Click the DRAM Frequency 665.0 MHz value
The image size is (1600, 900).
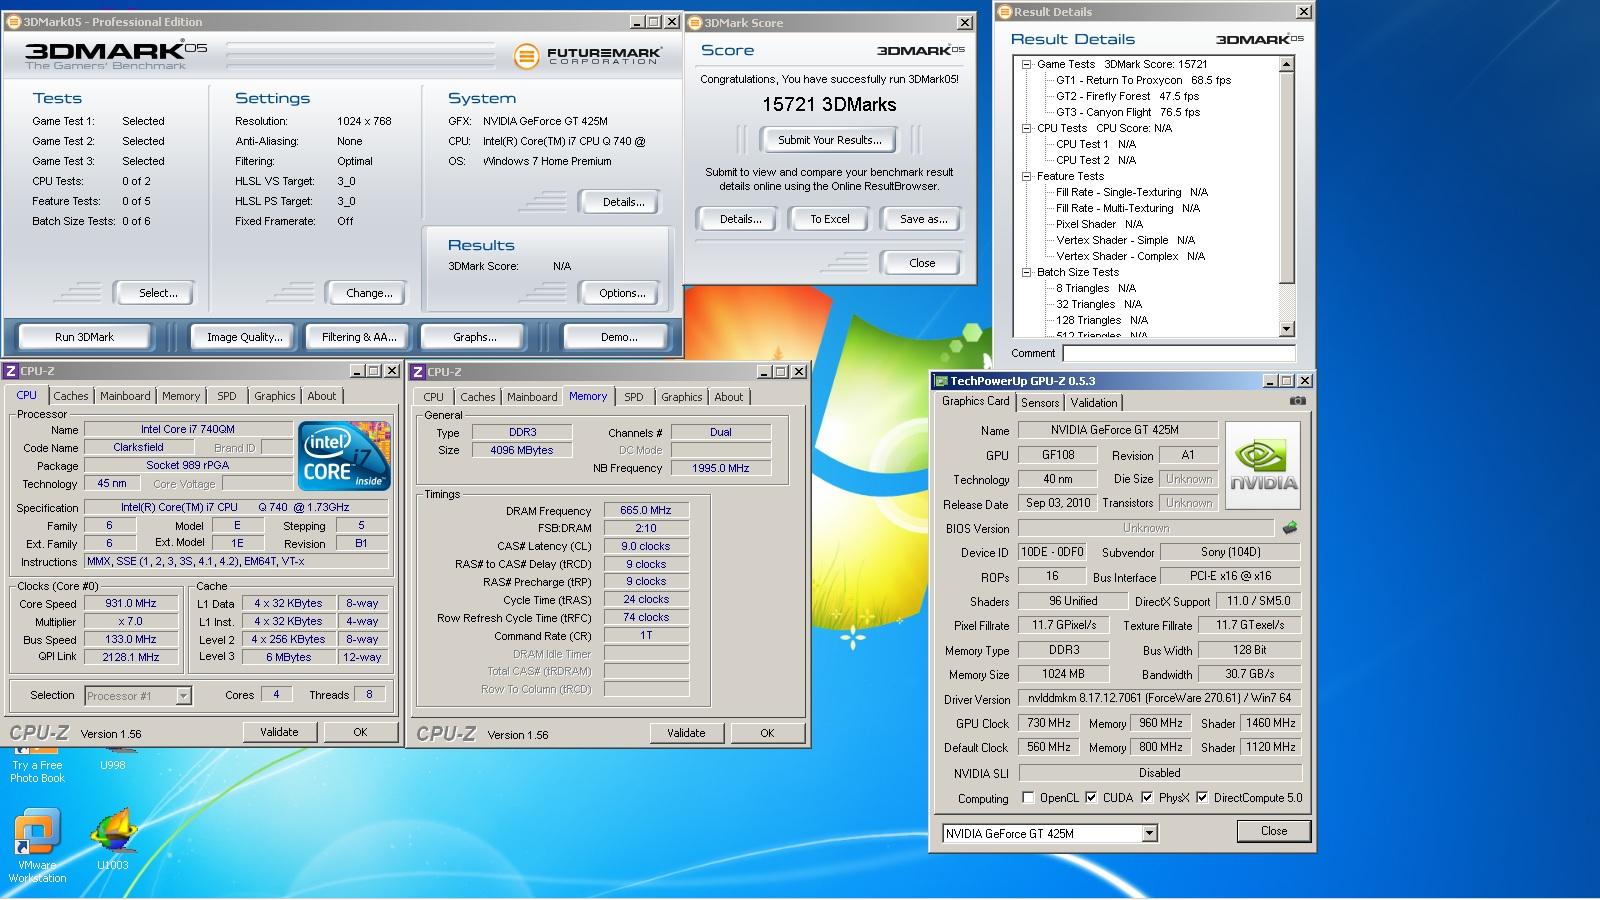pyautogui.click(x=646, y=510)
